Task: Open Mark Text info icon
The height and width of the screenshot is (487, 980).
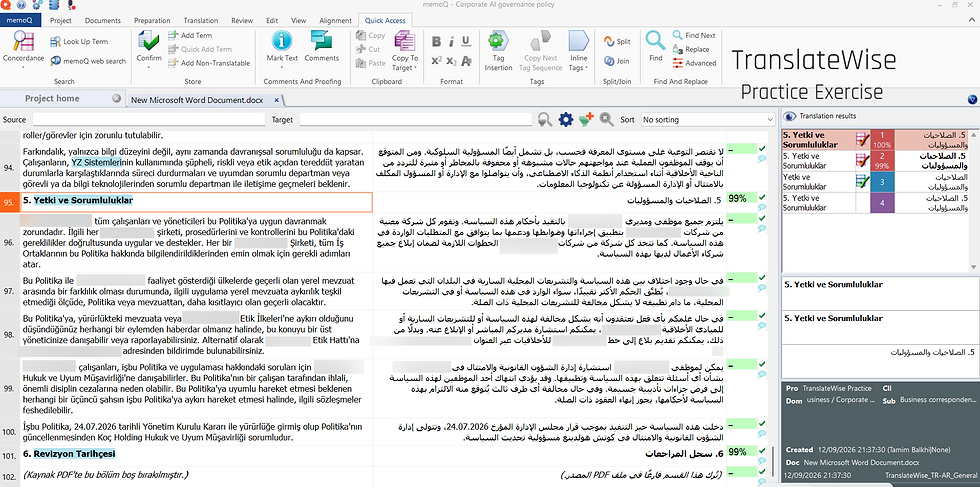Action: (282, 41)
